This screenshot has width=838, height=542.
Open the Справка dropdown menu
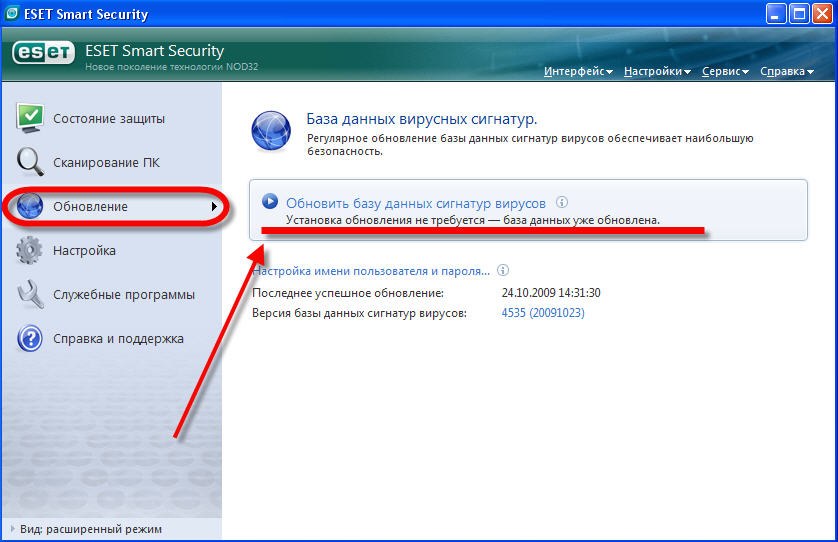(787, 71)
